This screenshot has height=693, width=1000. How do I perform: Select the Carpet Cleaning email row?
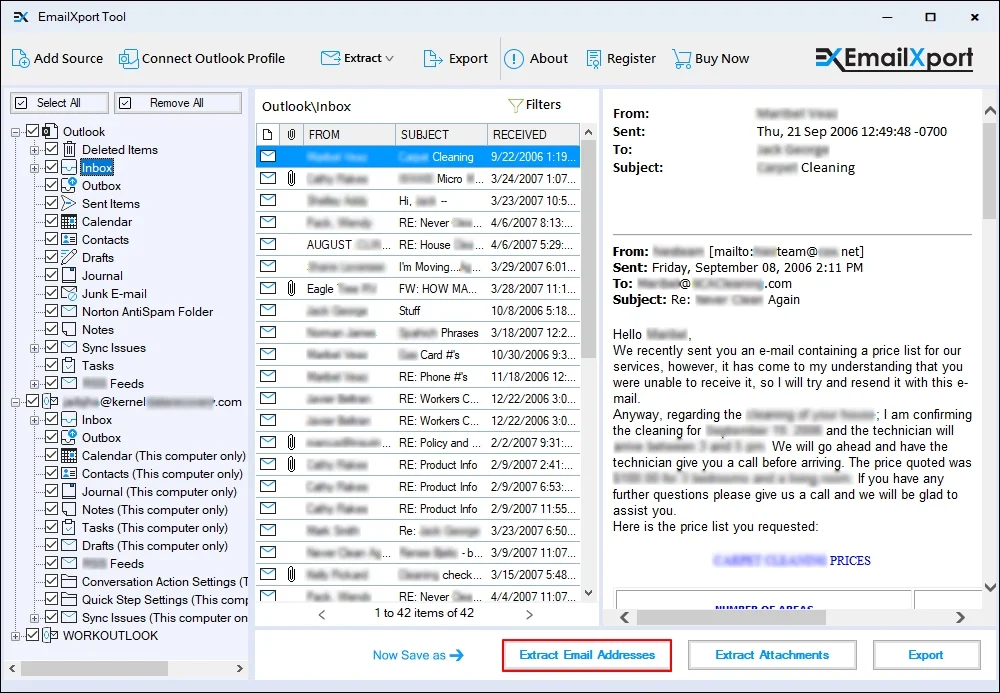pyautogui.click(x=420, y=156)
